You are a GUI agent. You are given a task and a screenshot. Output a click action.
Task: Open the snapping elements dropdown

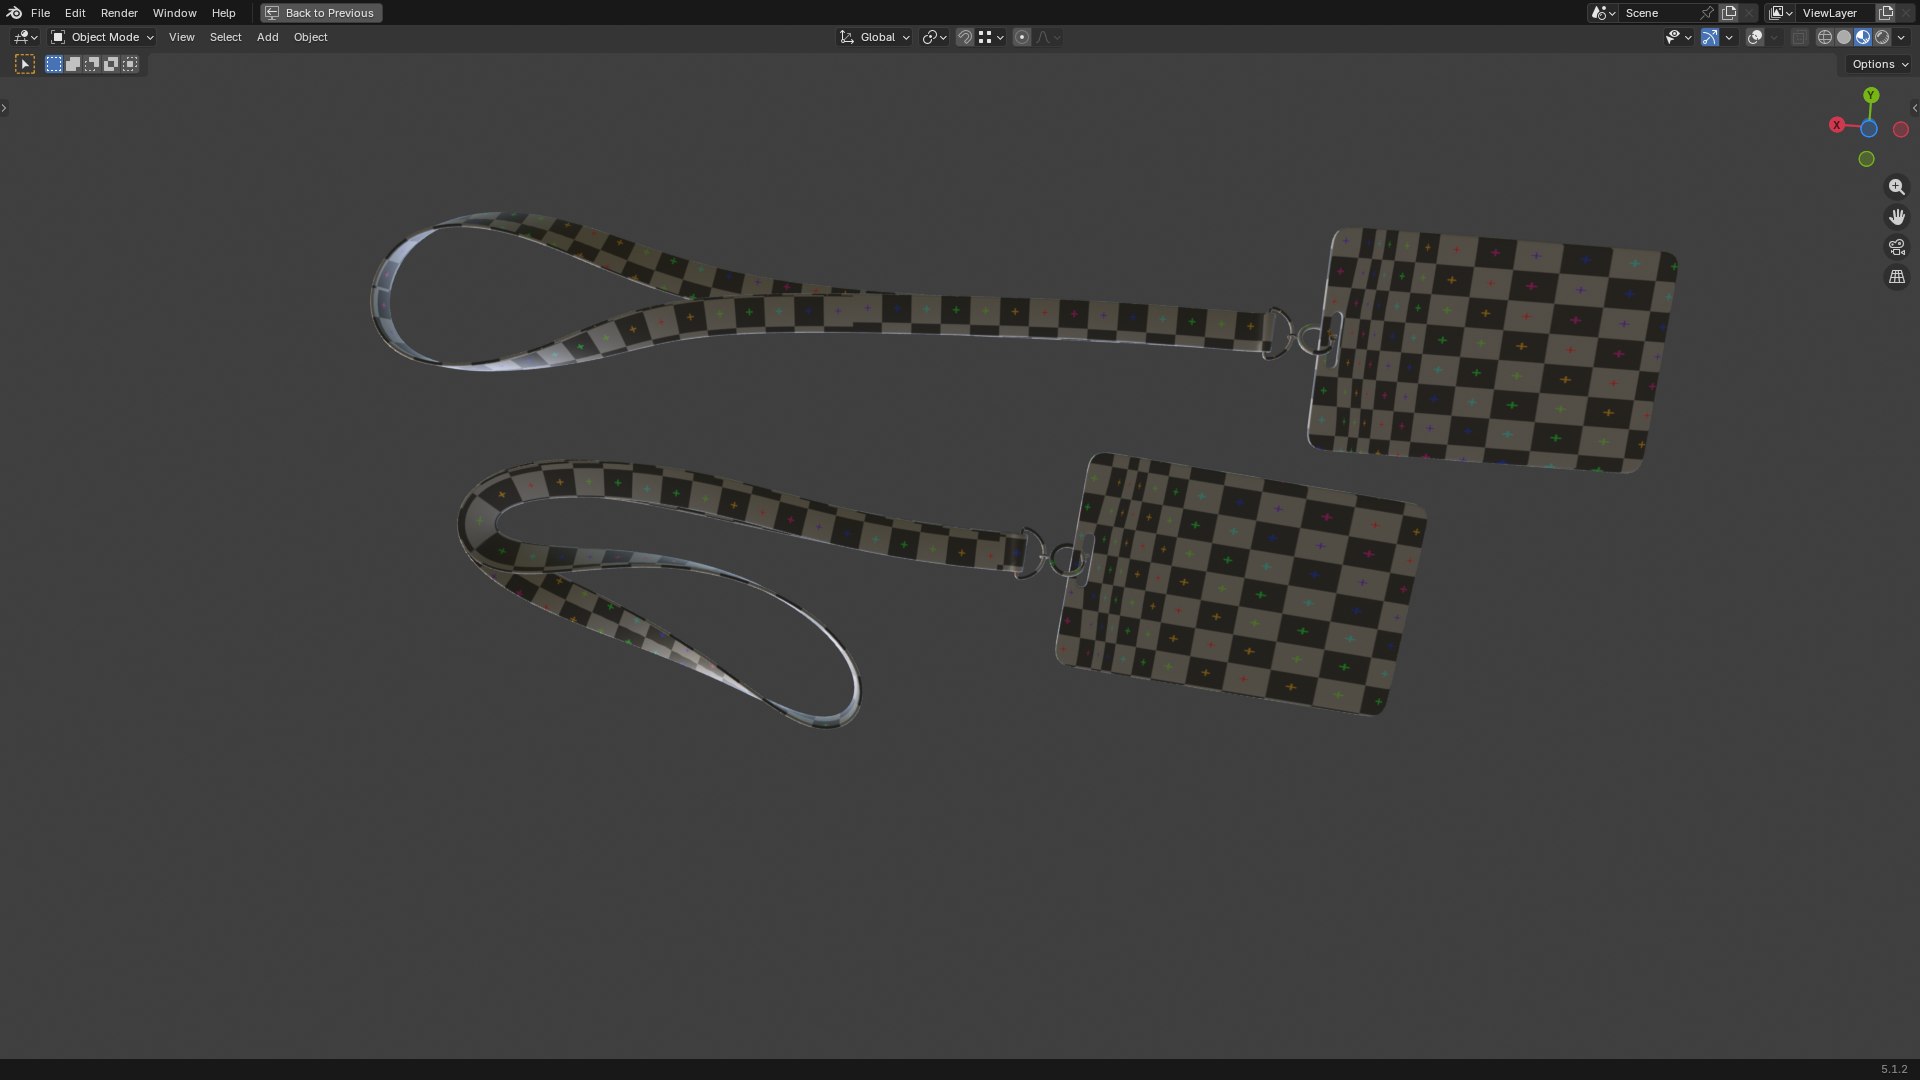(991, 37)
